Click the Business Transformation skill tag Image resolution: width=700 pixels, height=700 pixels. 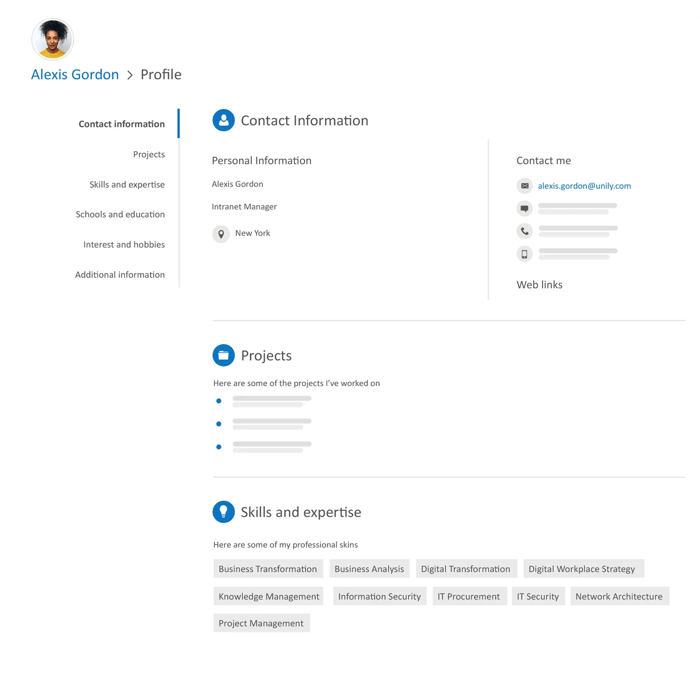268,569
